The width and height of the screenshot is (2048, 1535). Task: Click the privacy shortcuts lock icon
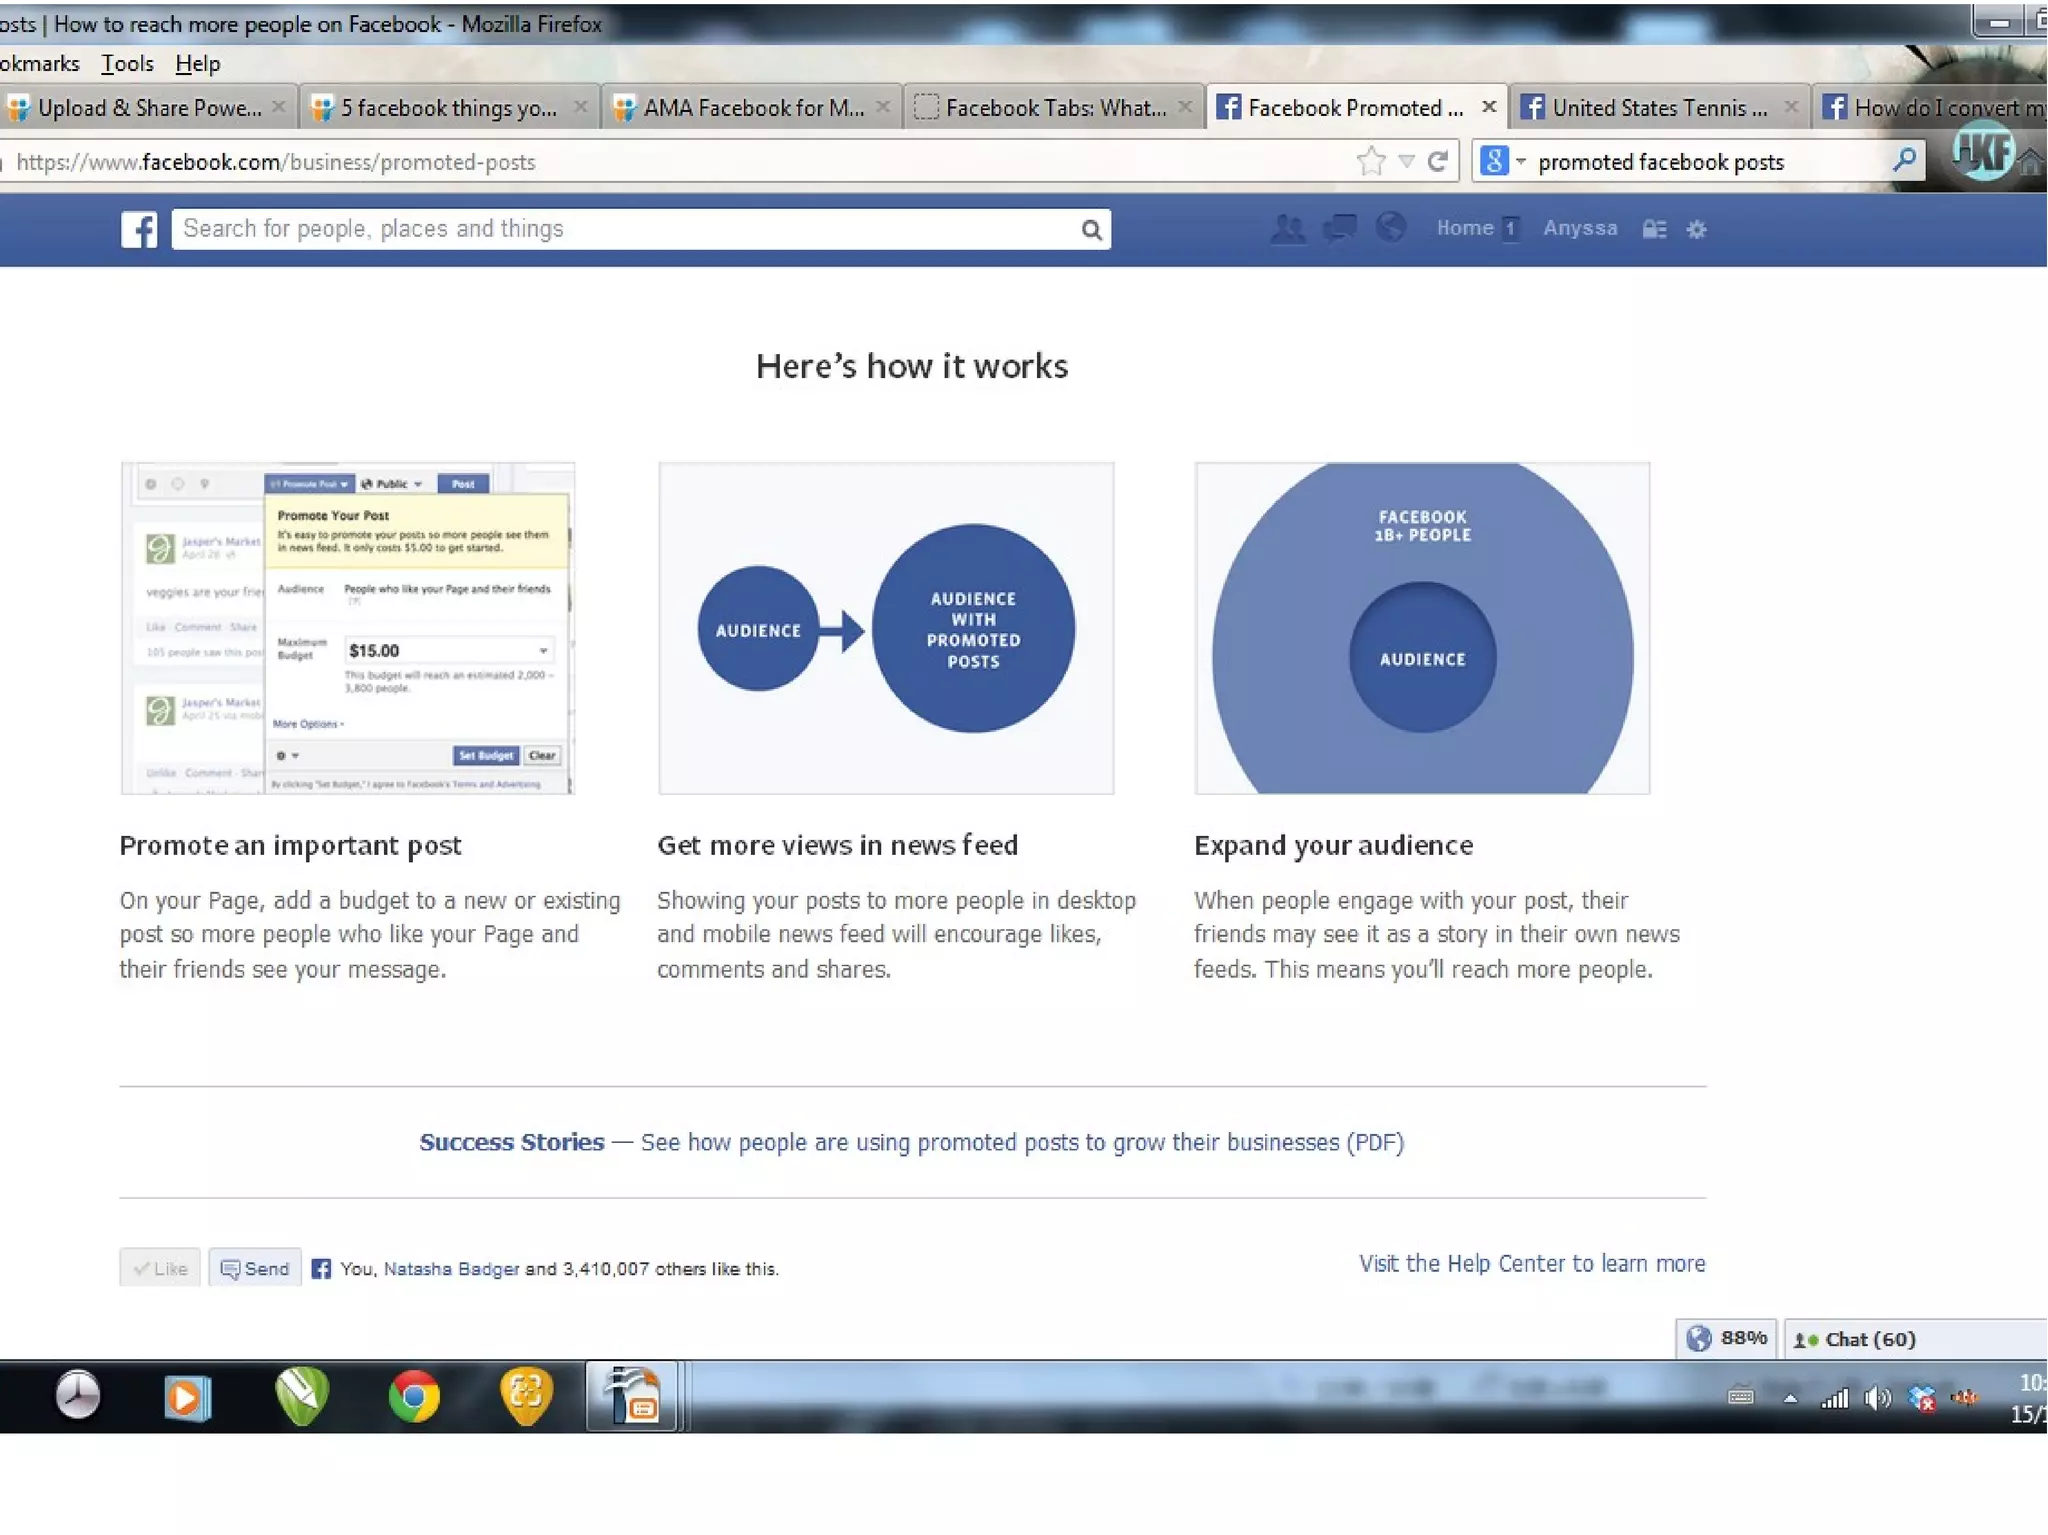point(1654,230)
